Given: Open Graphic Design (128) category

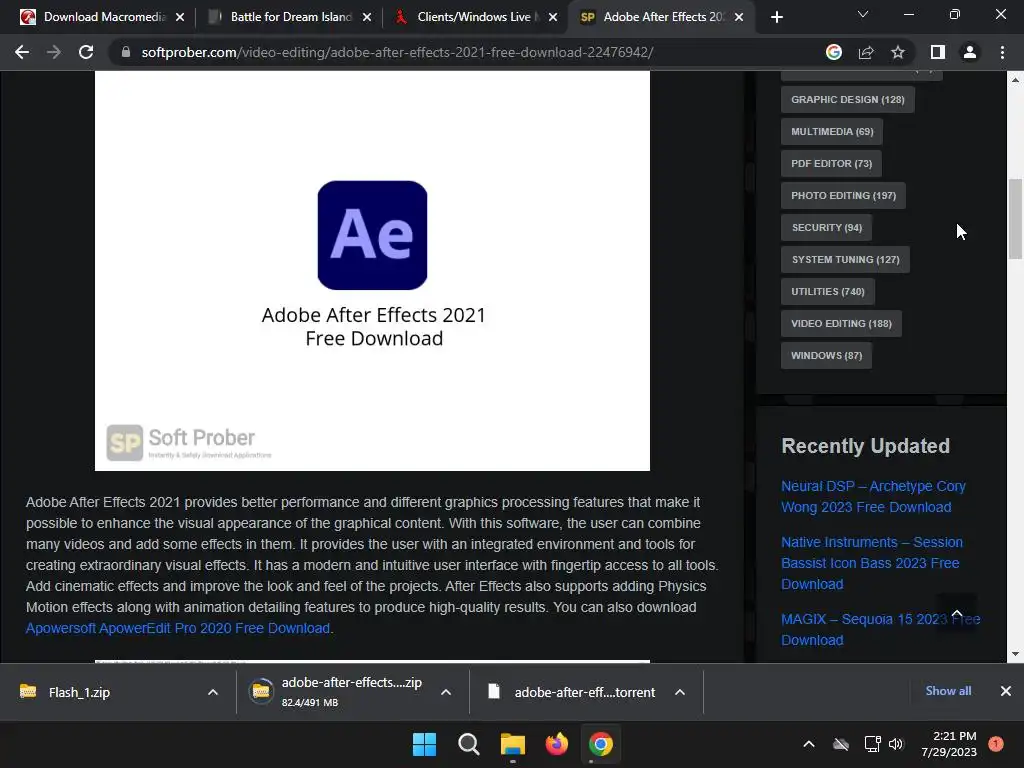Looking at the screenshot, I should pyautogui.click(x=848, y=99).
